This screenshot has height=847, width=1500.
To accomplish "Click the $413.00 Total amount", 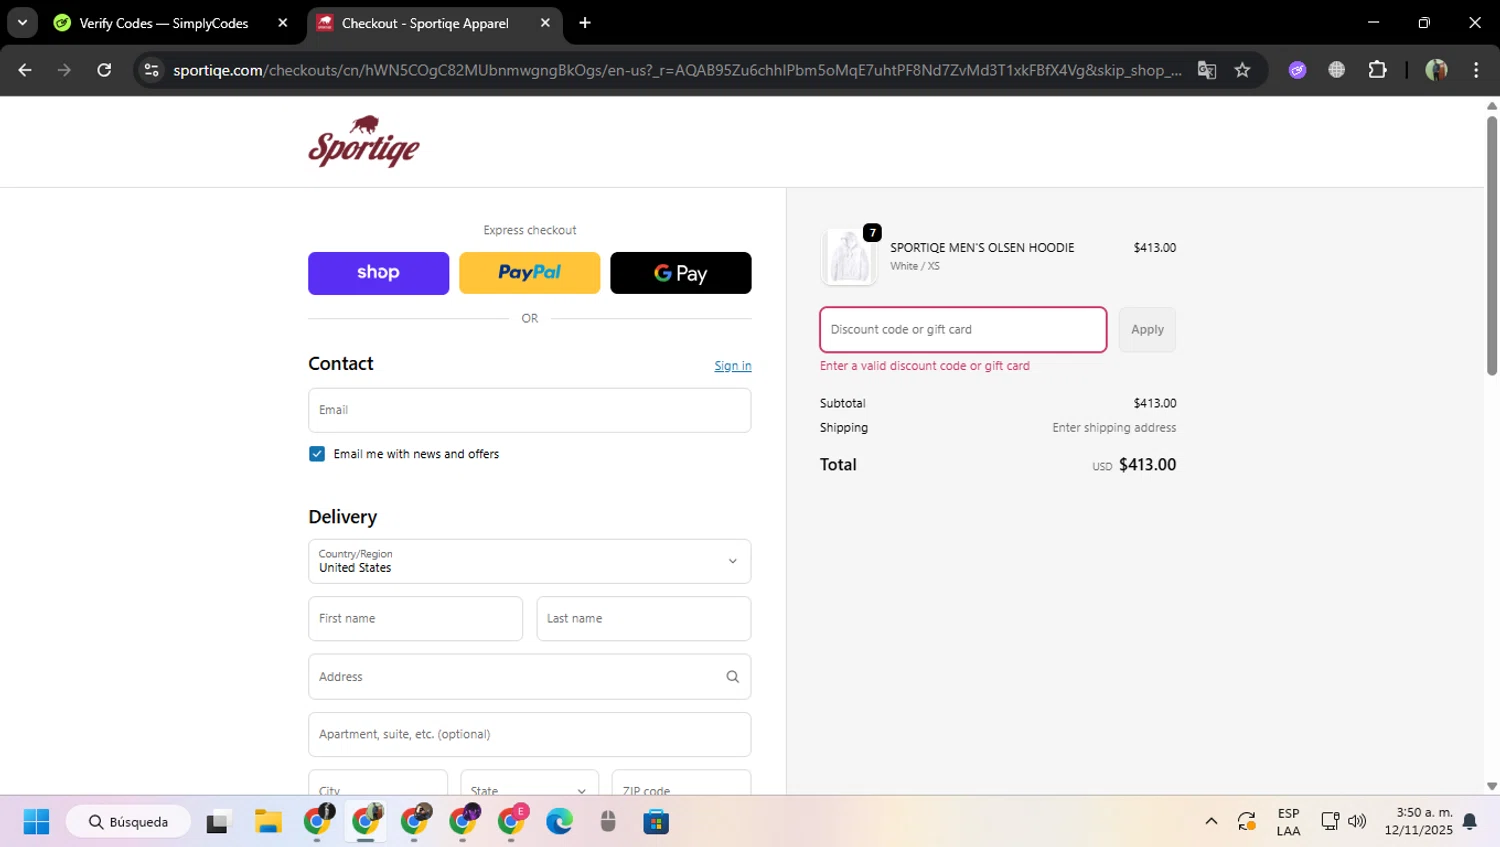I will click(1147, 465).
